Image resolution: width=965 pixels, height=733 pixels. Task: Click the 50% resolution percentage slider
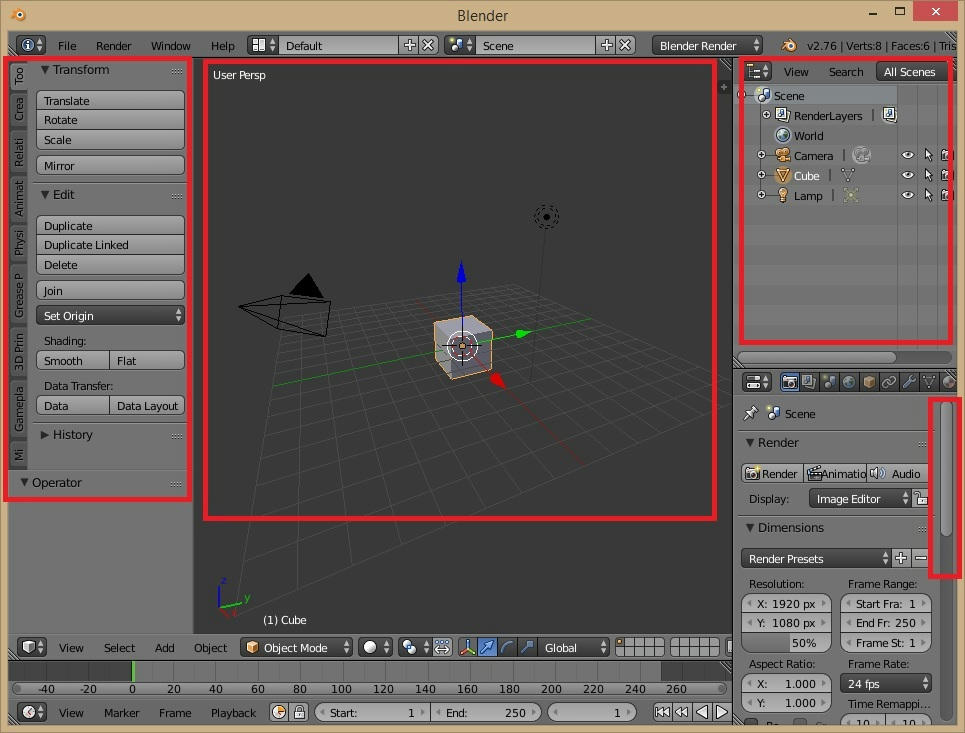click(787, 643)
